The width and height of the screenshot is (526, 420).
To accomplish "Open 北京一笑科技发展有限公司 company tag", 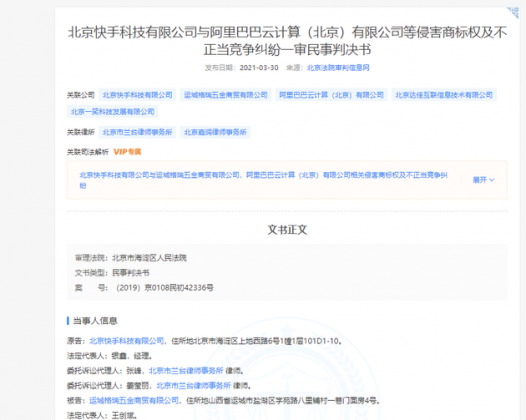I will click(112, 112).
